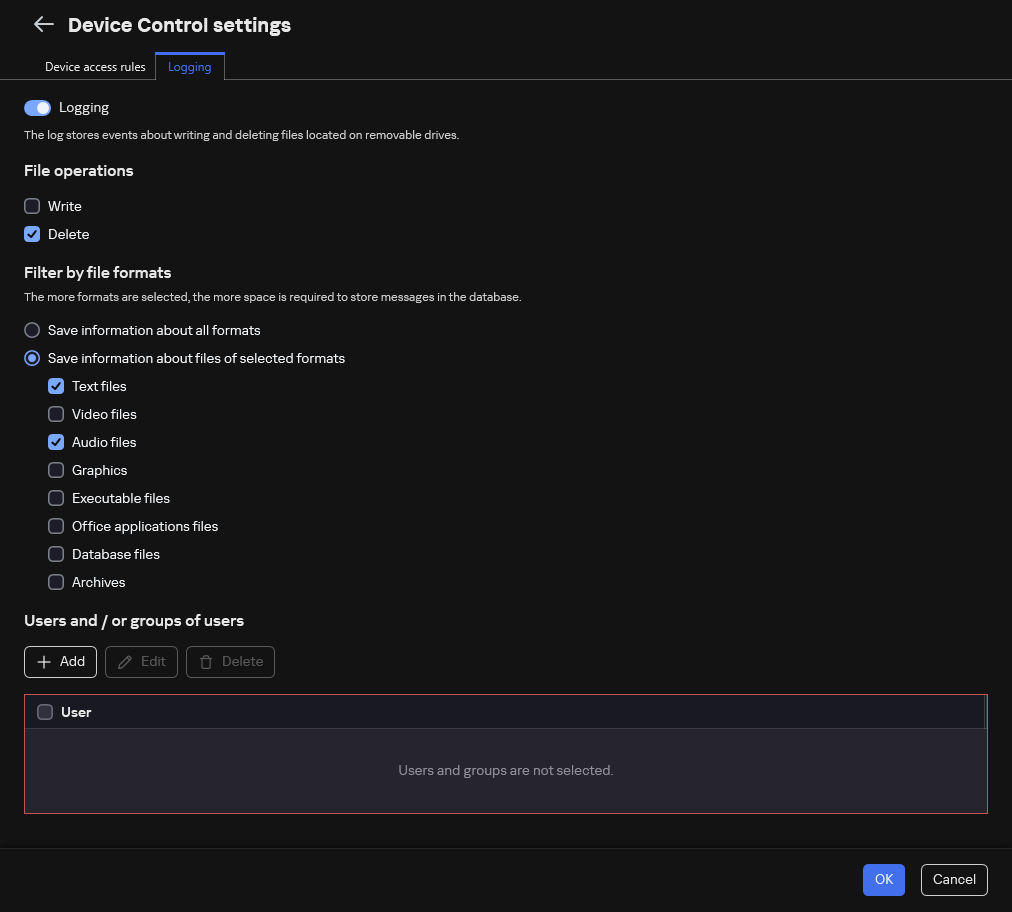Enable the Write file operation checkbox
The height and width of the screenshot is (912, 1012).
click(x=32, y=206)
